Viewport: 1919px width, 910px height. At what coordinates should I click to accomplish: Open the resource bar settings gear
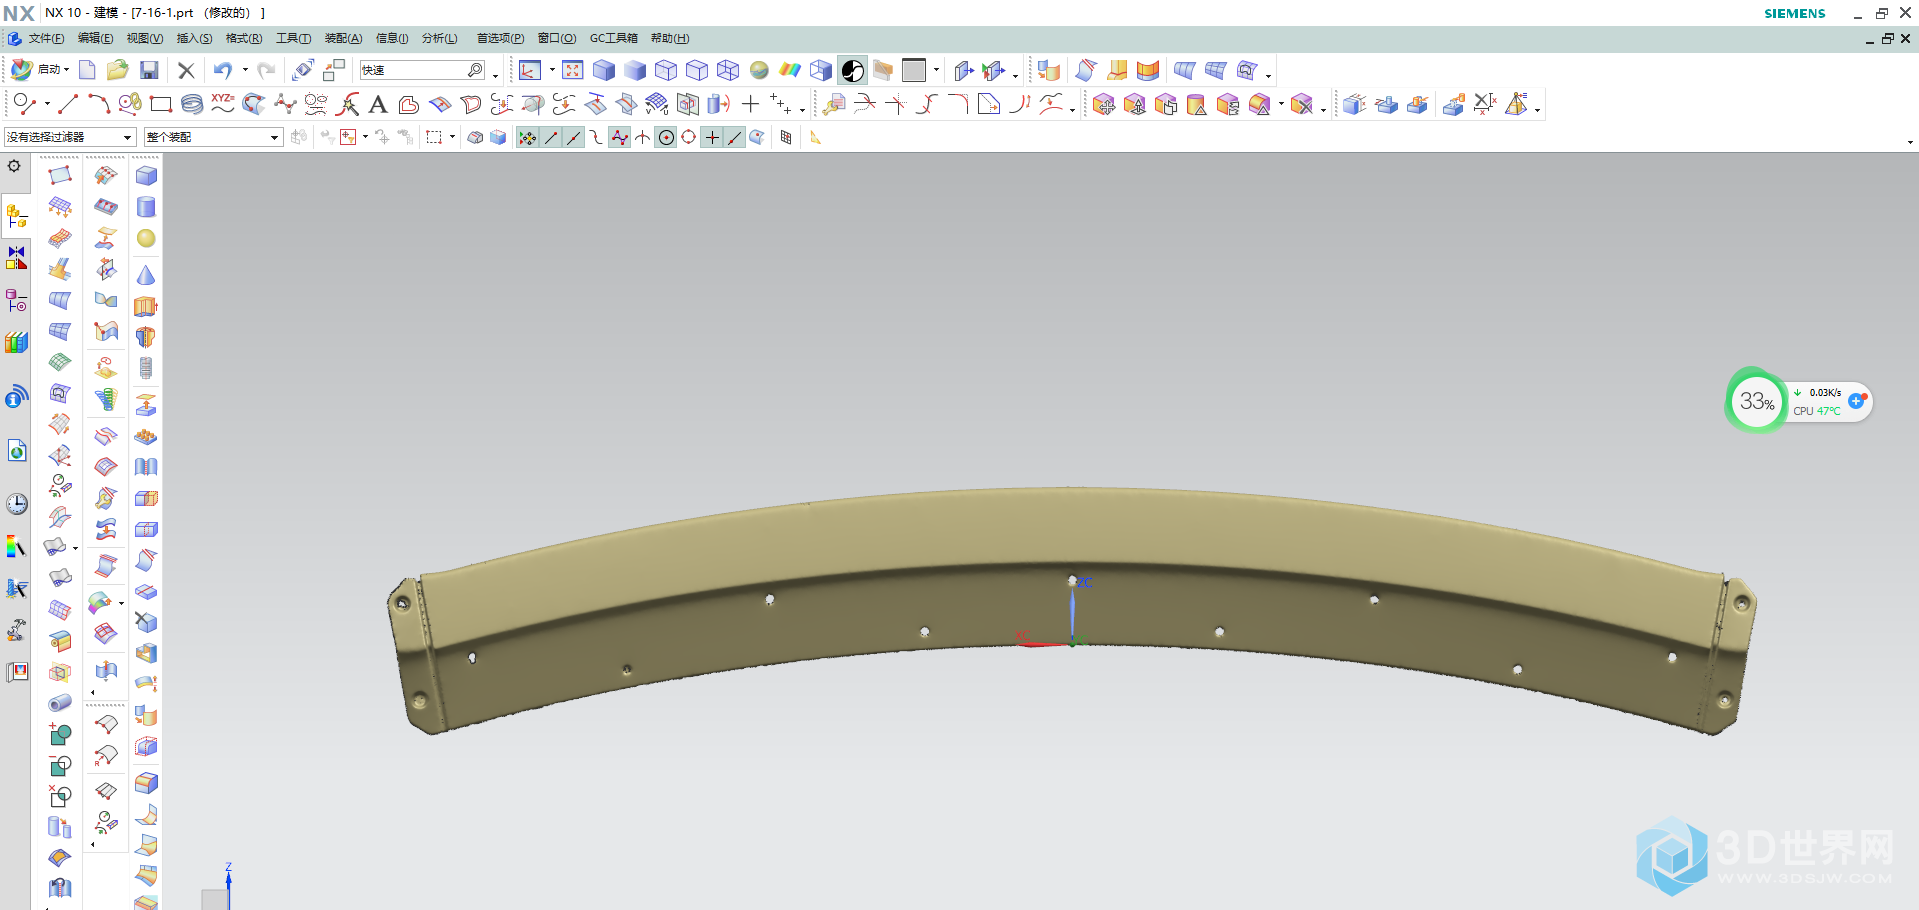tap(14, 166)
